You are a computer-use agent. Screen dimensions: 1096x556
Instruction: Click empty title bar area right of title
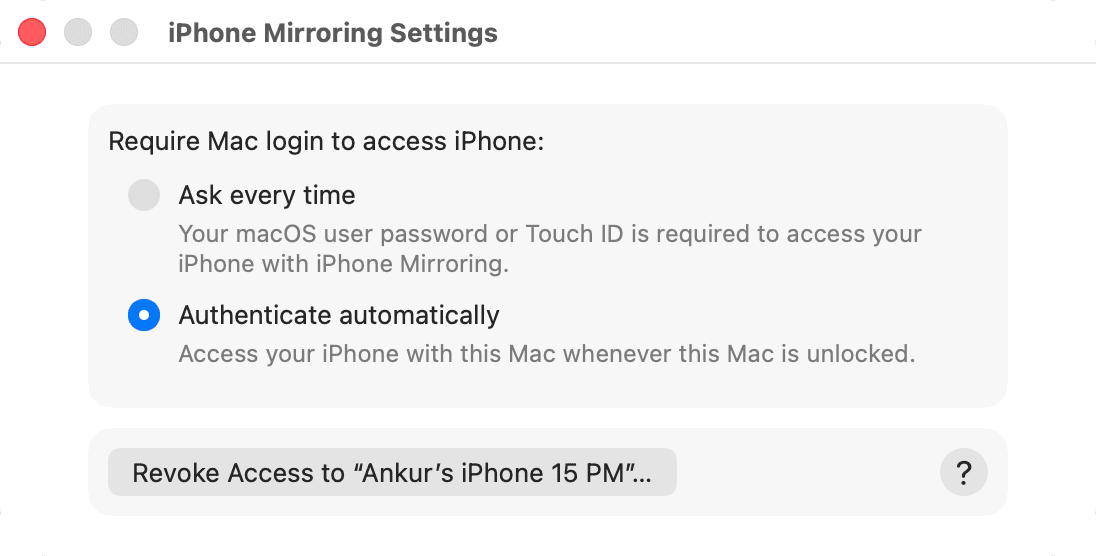pos(780,33)
